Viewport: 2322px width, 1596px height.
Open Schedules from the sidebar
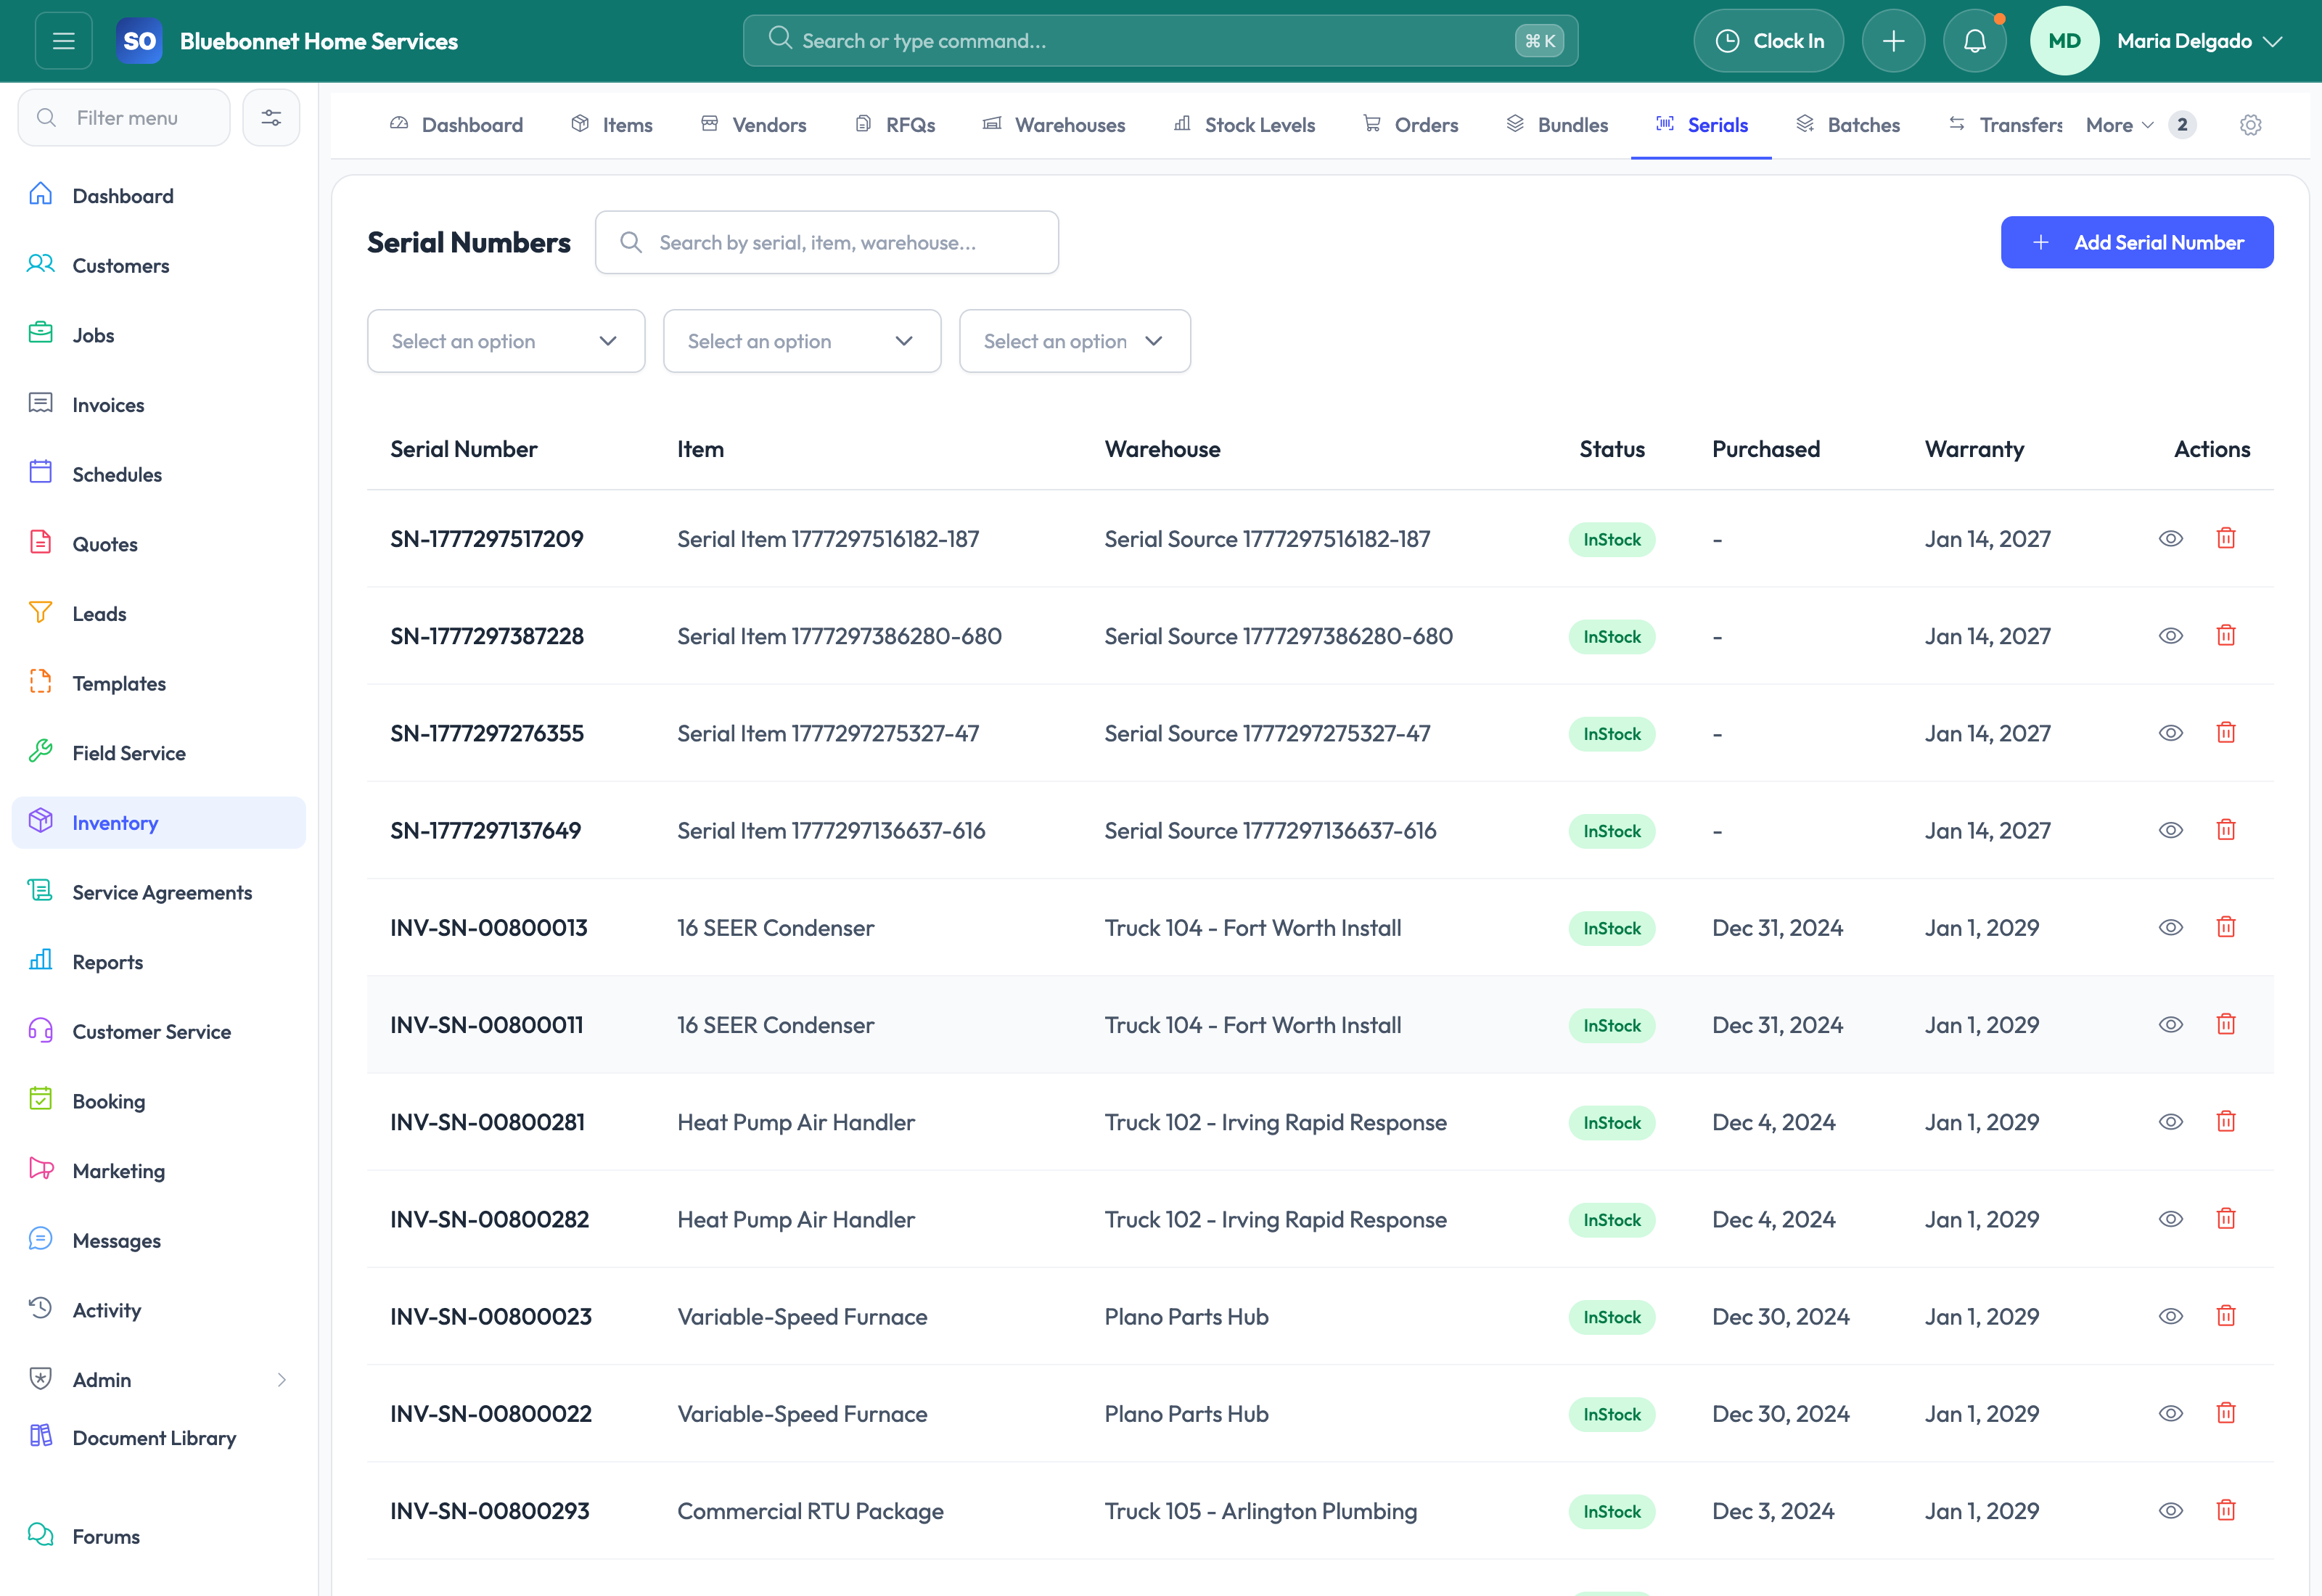(159, 474)
